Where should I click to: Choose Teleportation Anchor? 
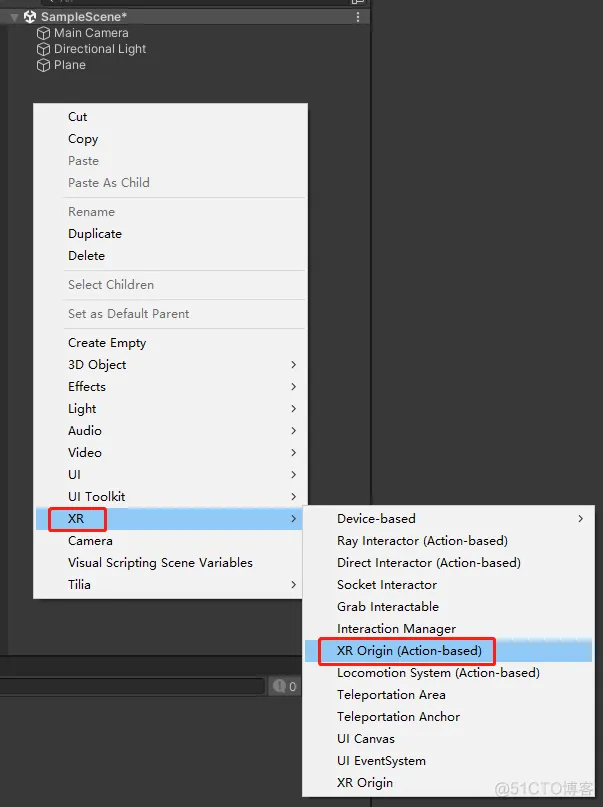tap(449, 717)
